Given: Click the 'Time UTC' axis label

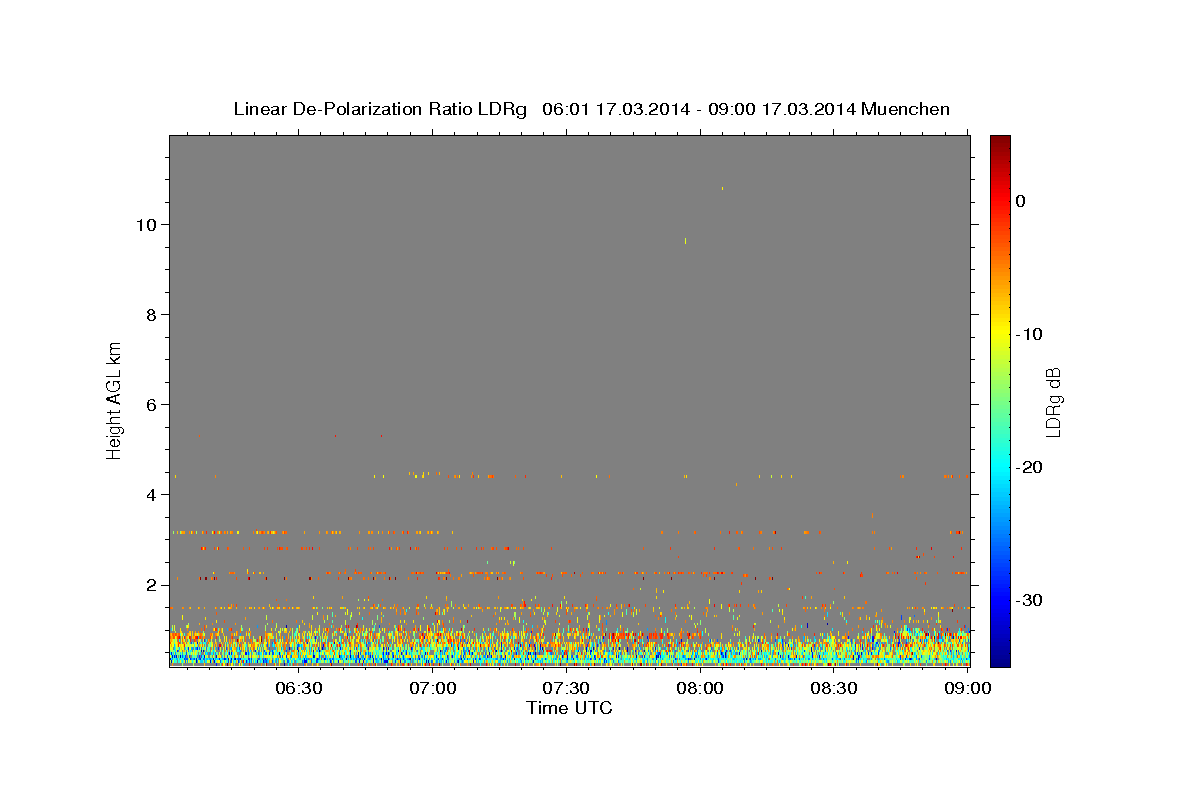Looking at the screenshot, I should pyautogui.click(x=569, y=708).
